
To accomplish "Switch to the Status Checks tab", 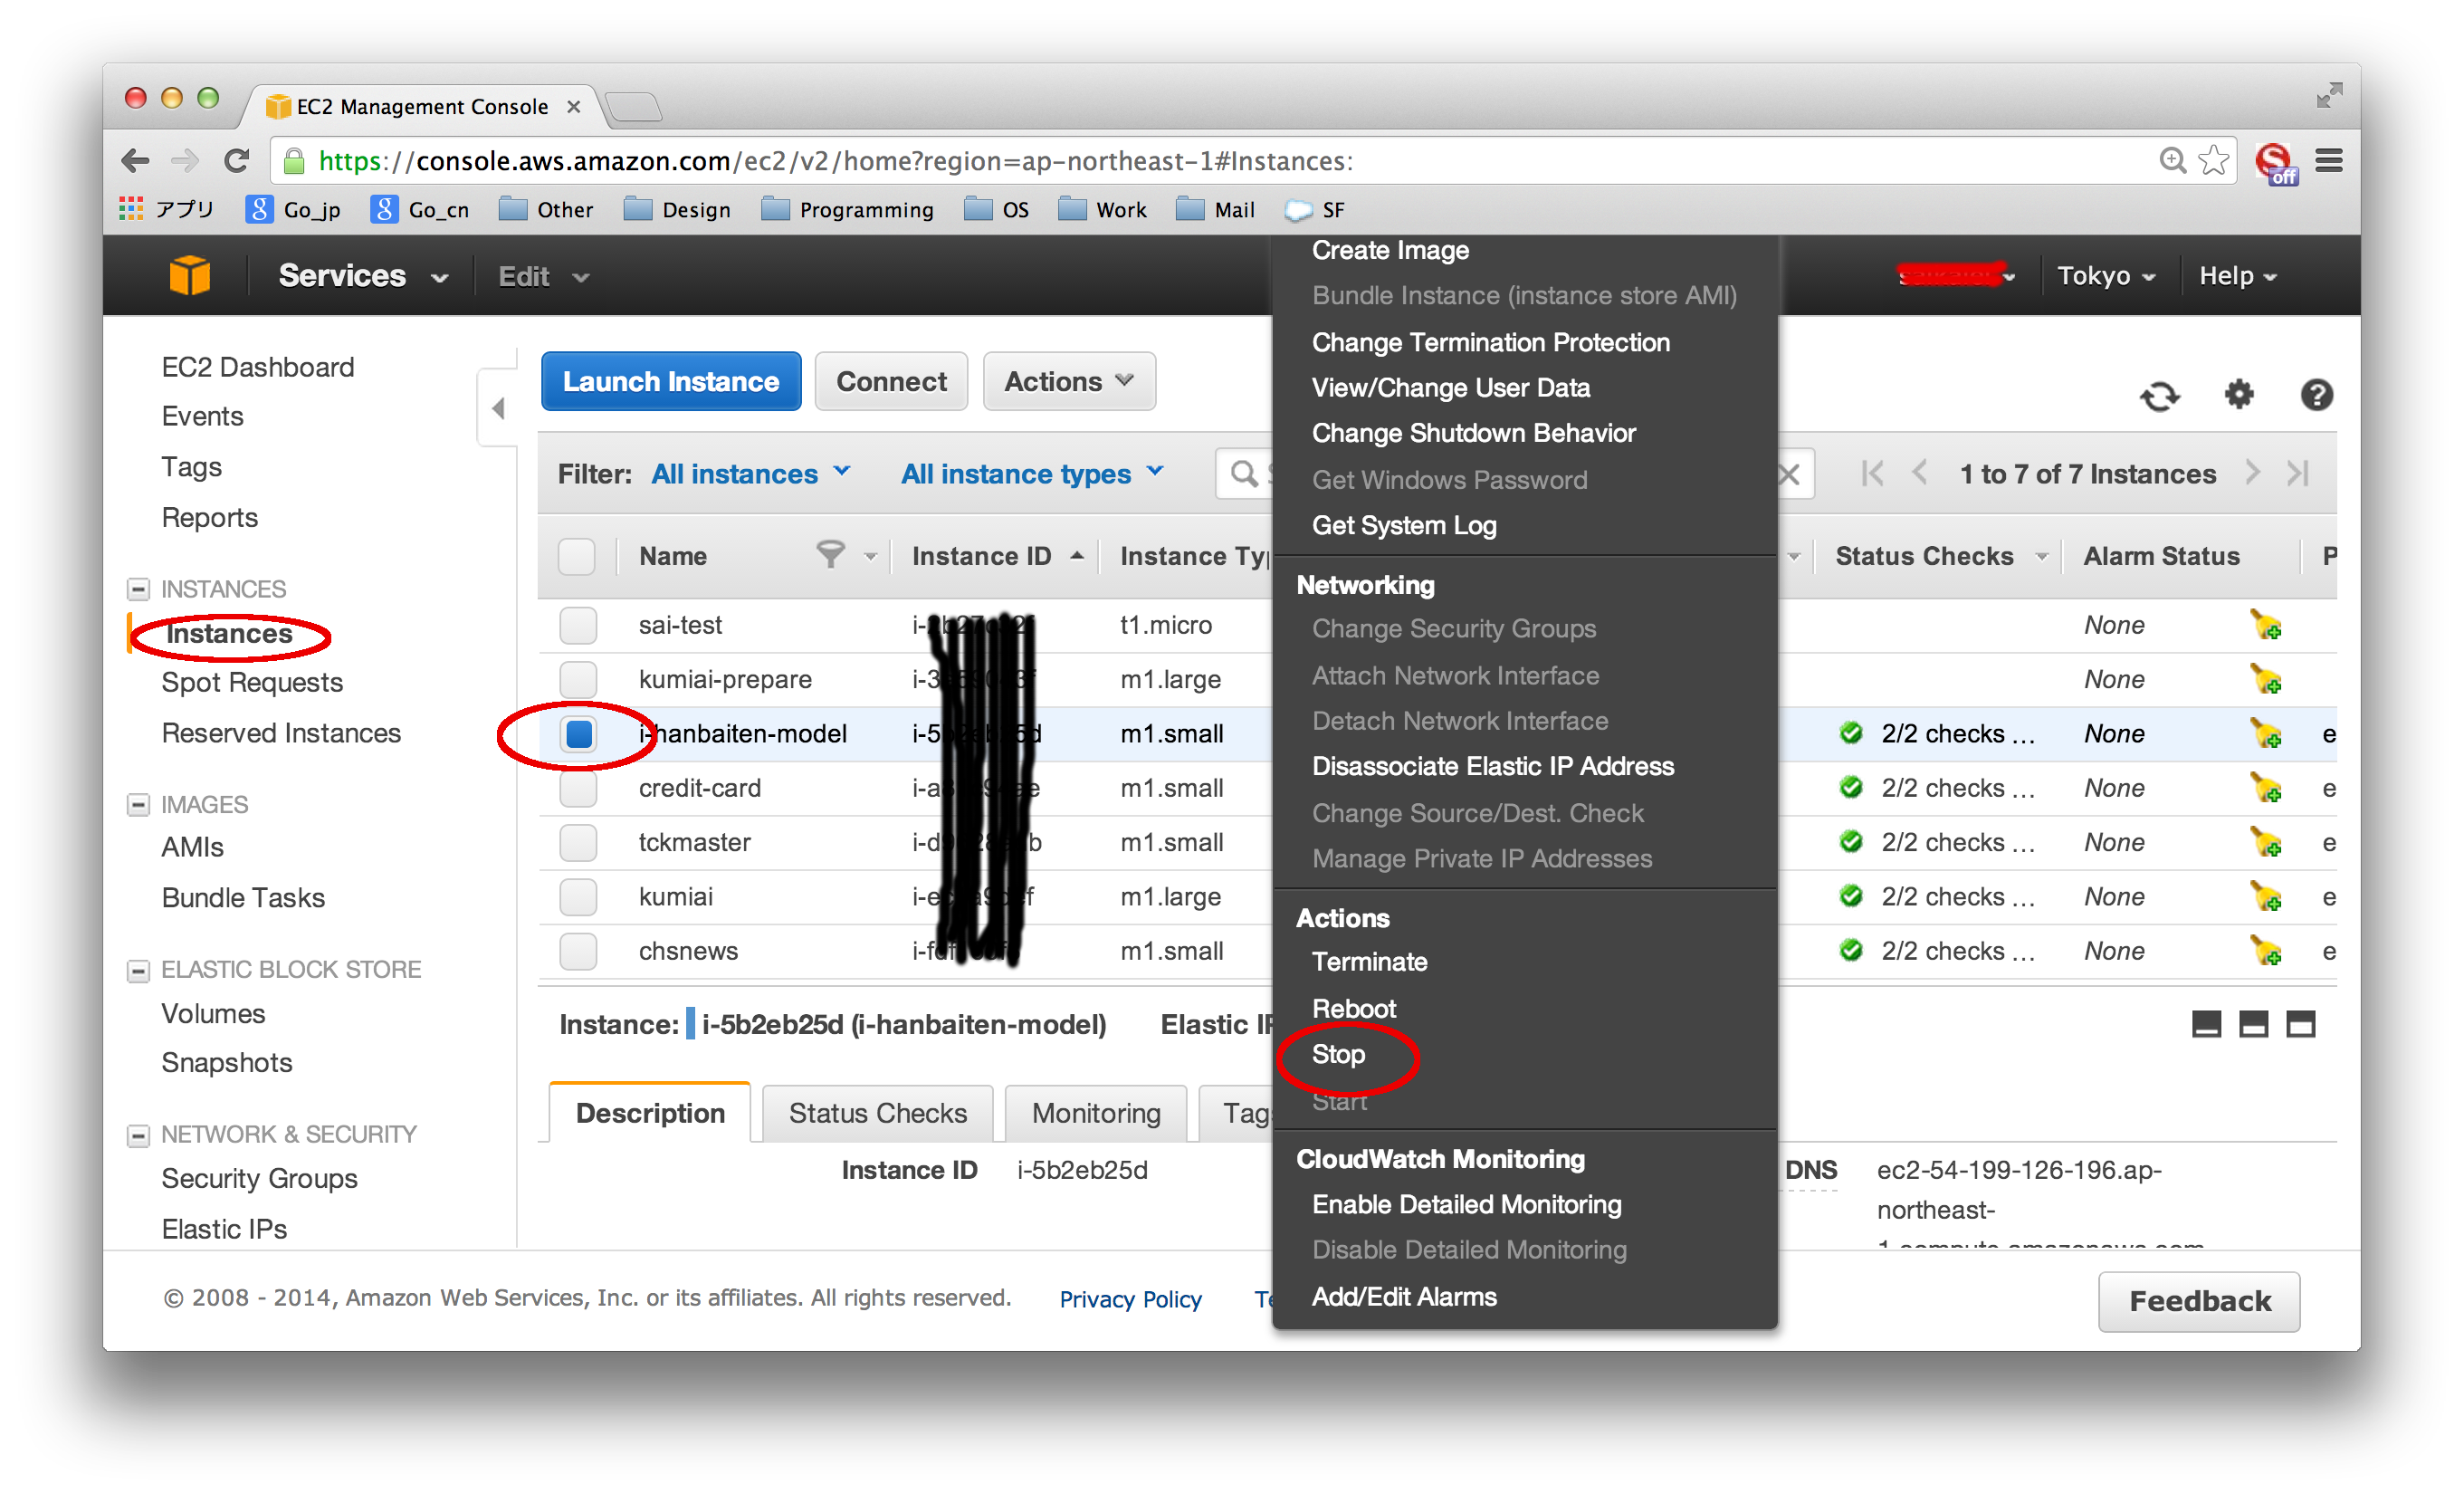I will coord(877,1113).
